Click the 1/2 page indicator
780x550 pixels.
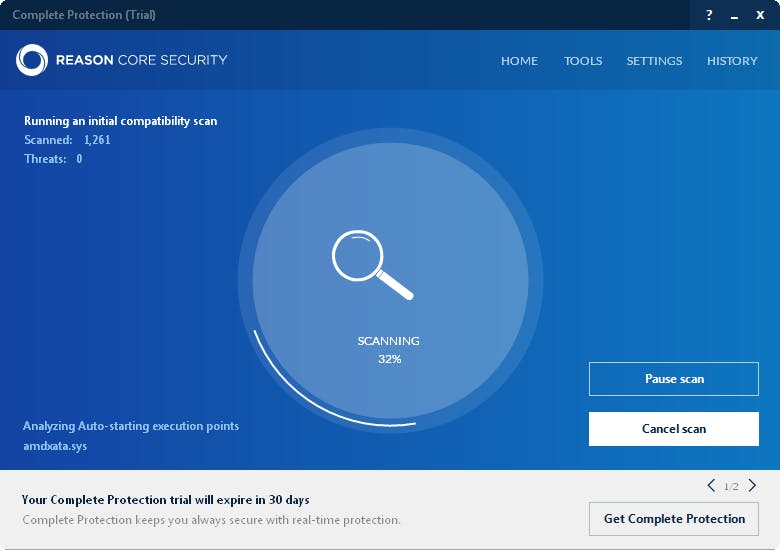click(731, 486)
